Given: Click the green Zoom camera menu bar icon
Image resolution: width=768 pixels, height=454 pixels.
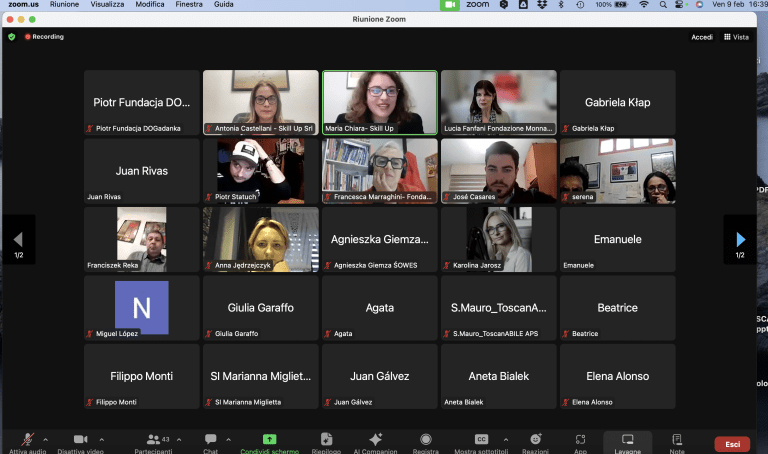Looking at the screenshot, I should tap(450, 4).
